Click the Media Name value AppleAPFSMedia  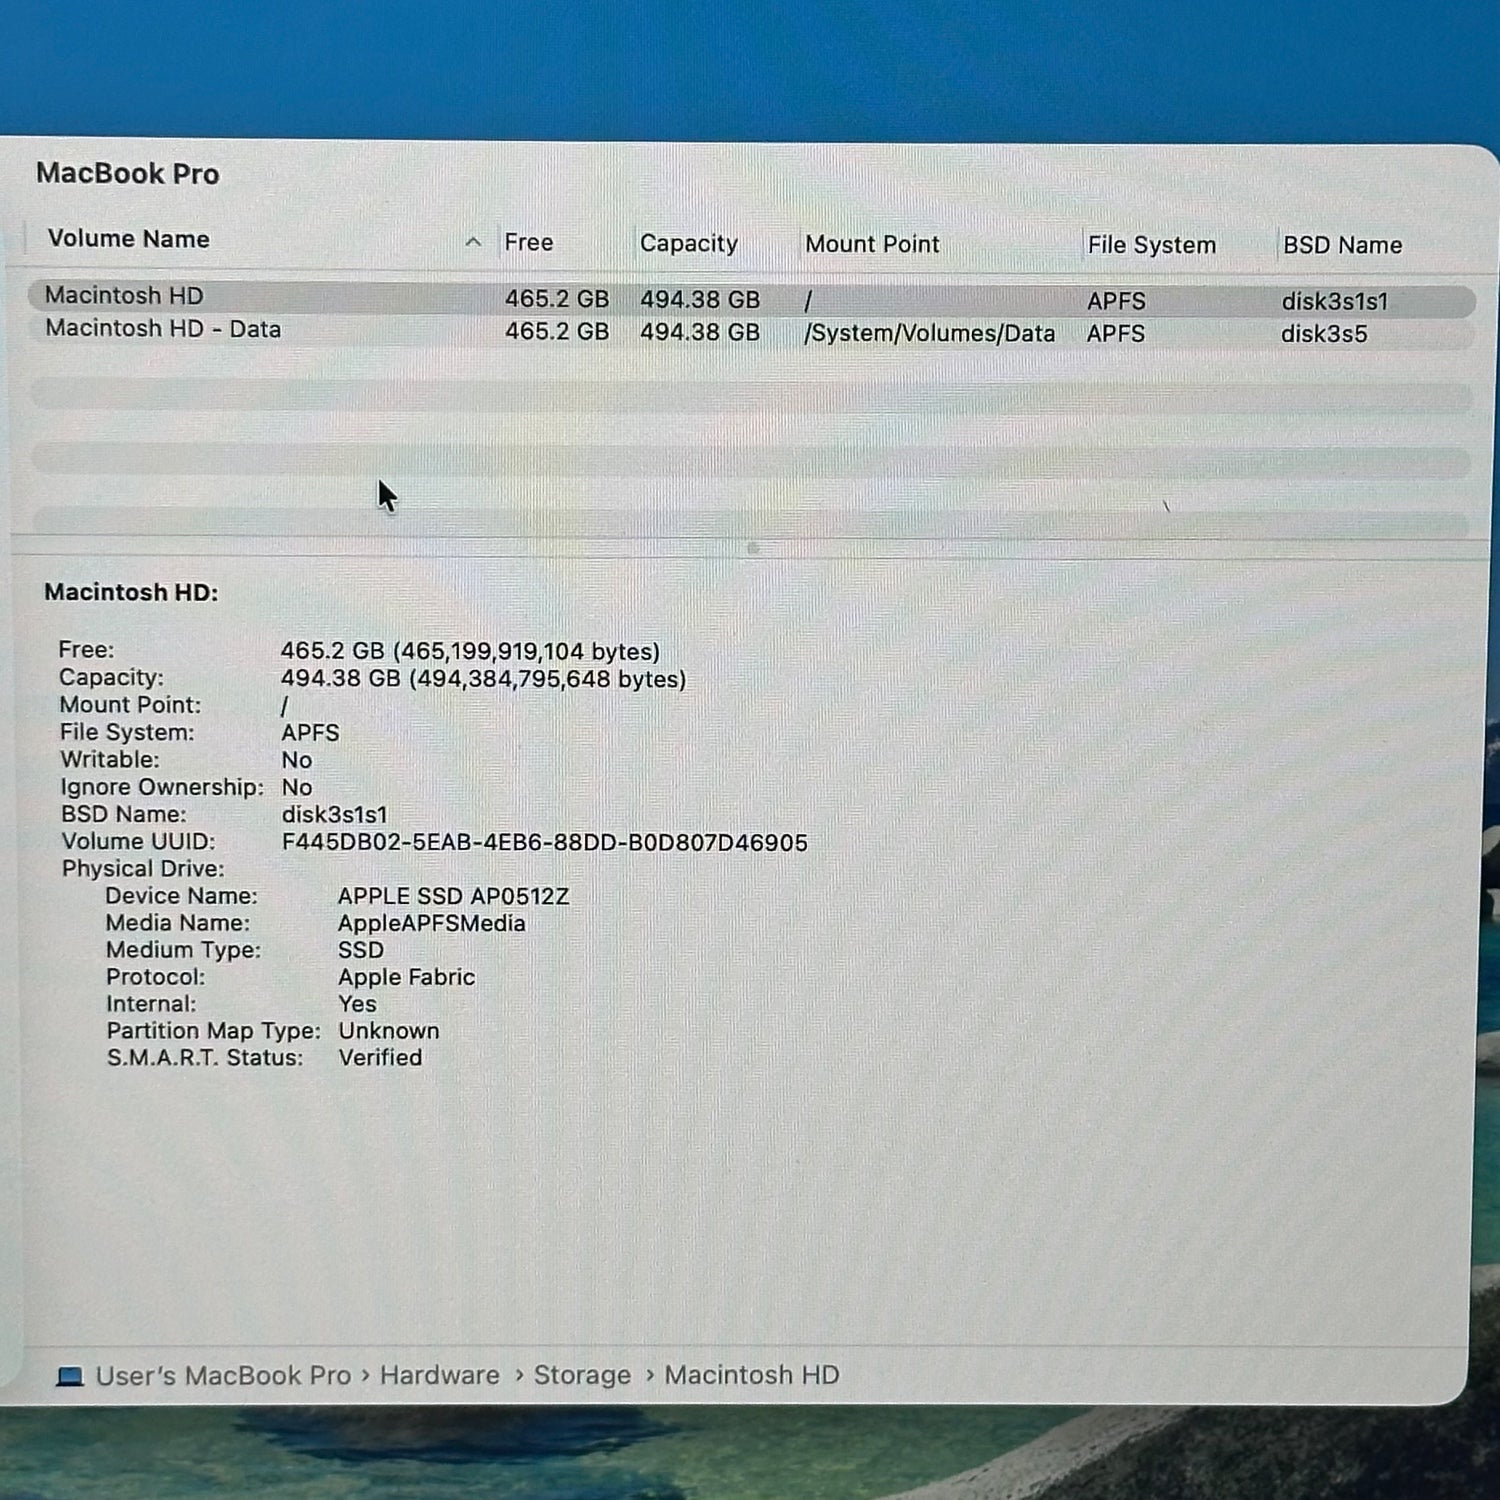coord(431,924)
